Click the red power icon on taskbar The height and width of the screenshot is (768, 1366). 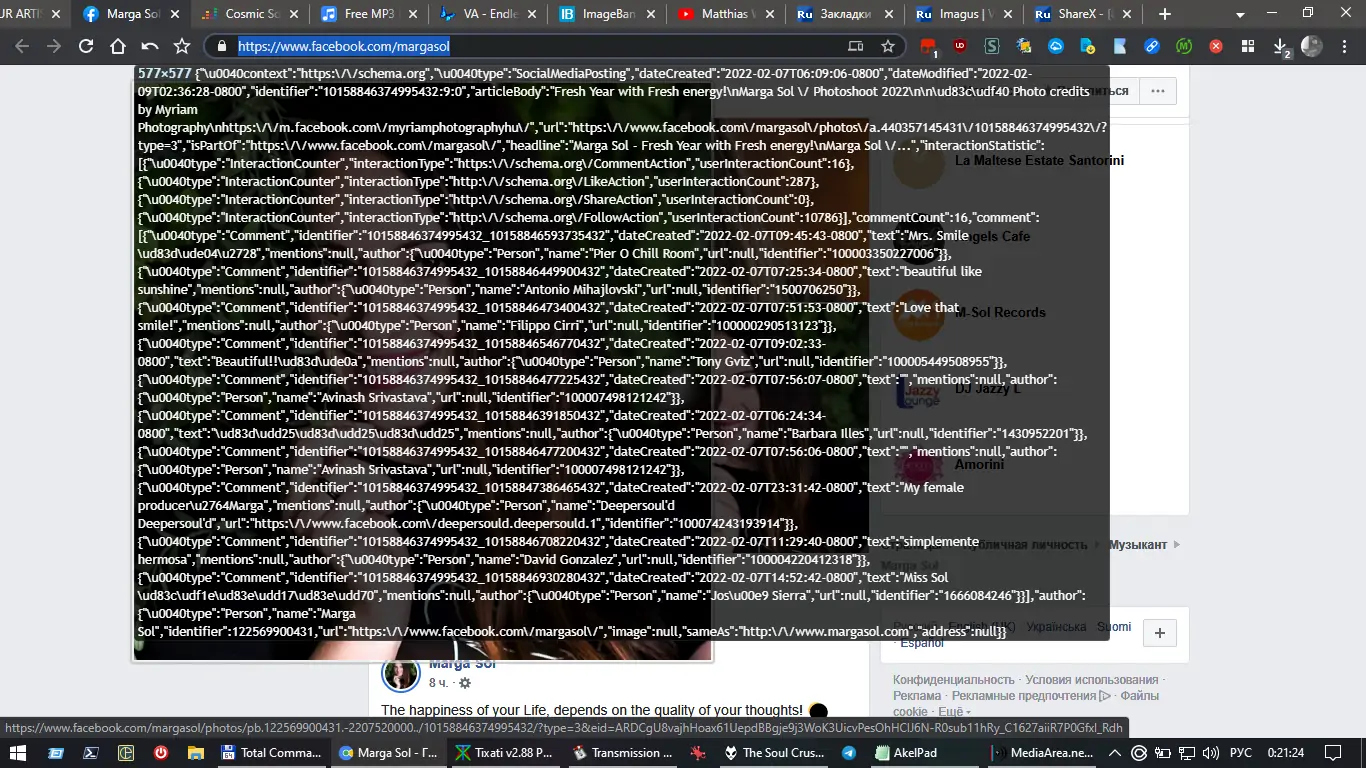pos(161,752)
